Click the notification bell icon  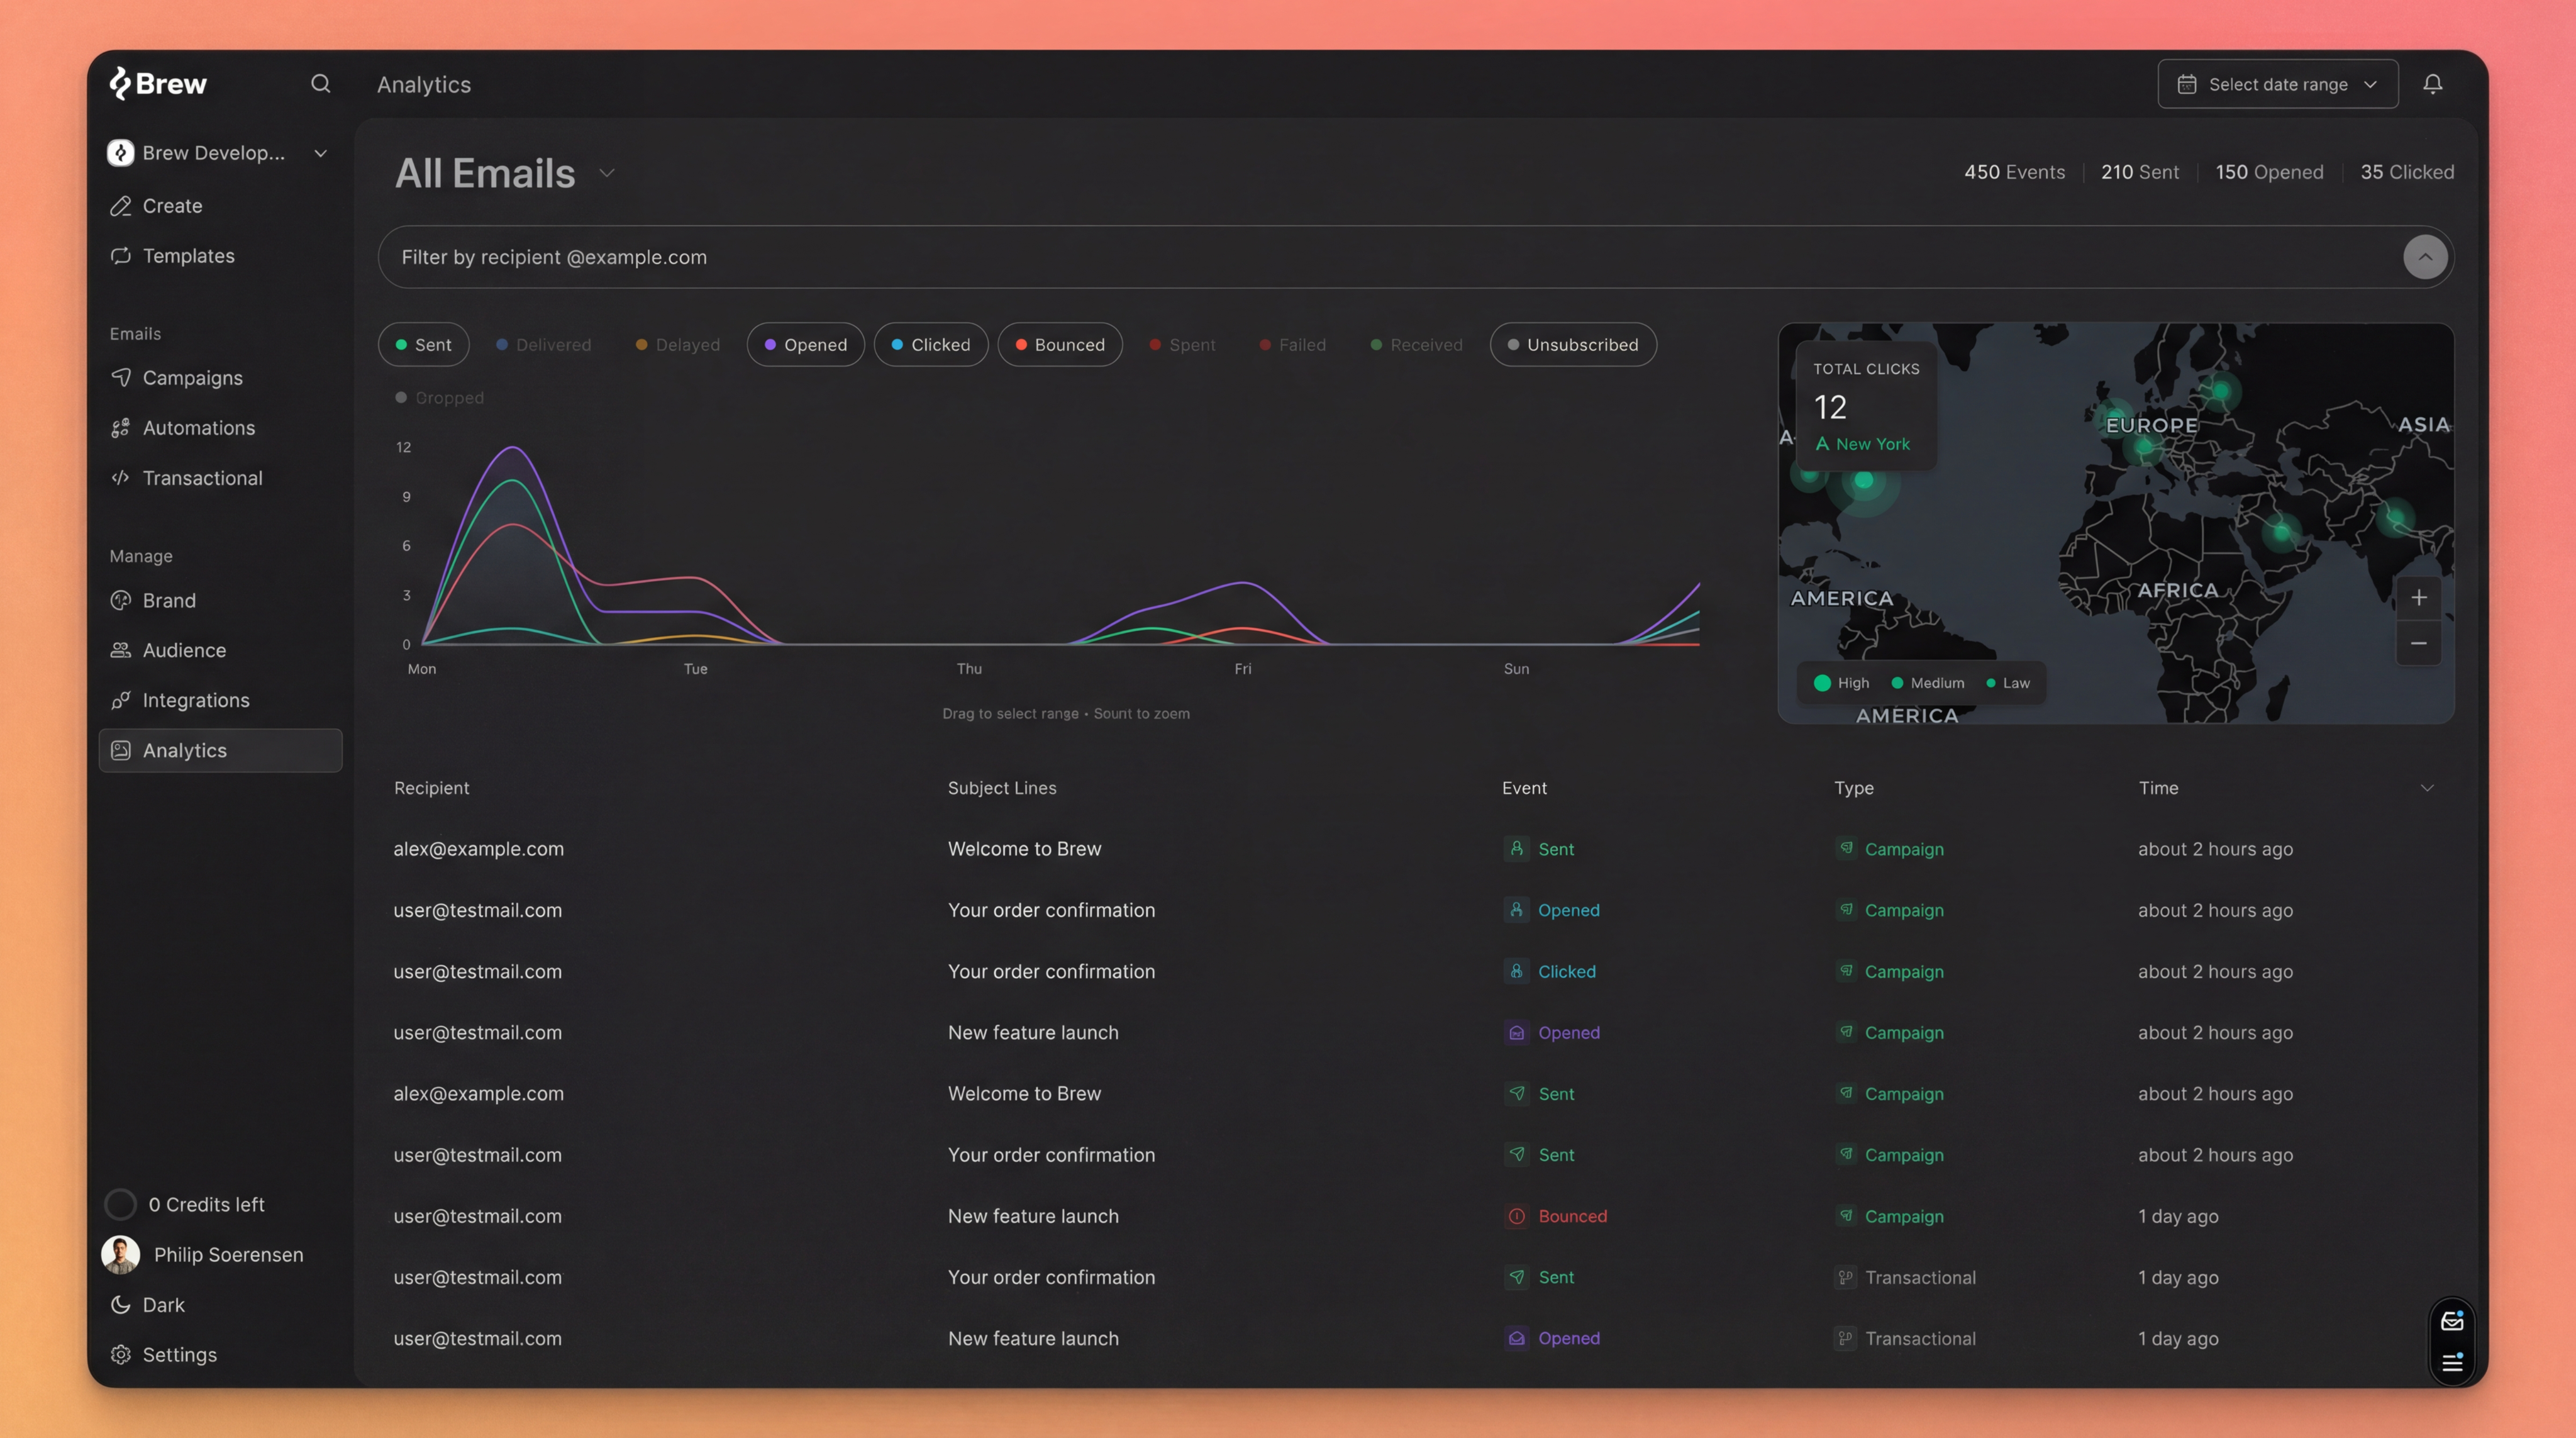coord(2432,83)
